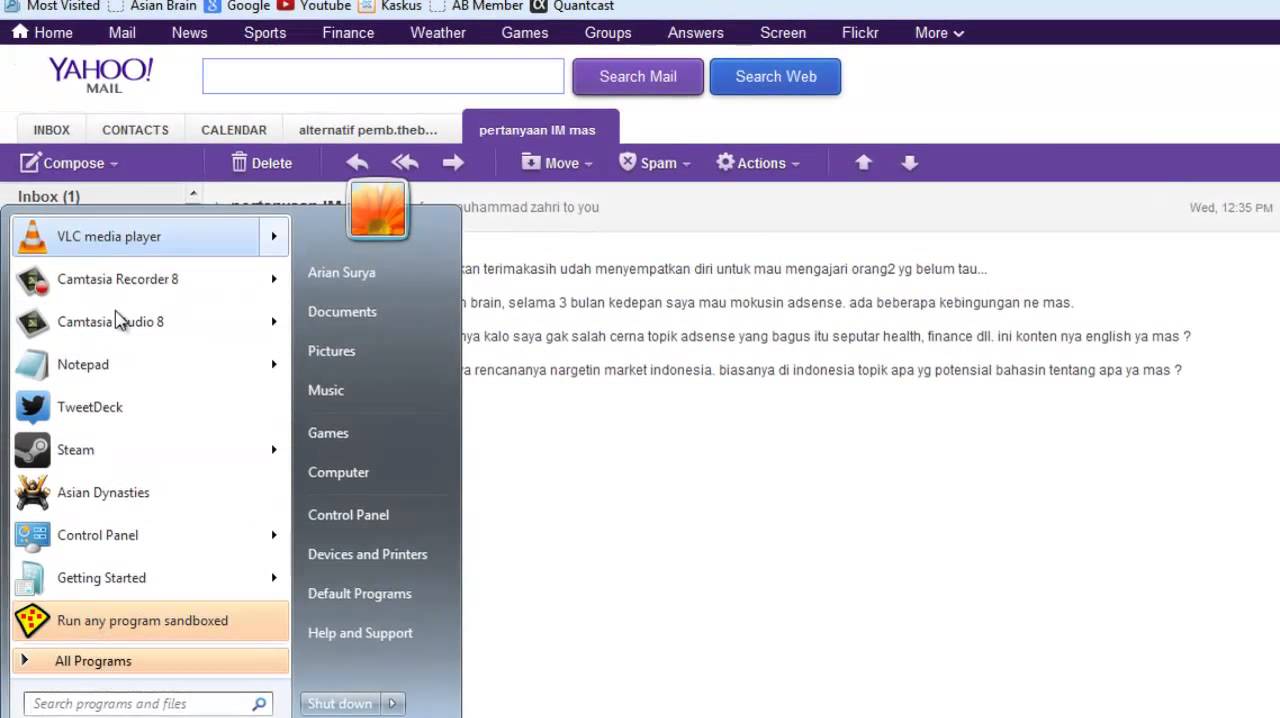Click the search magnifier in Start menu

[259, 704]
